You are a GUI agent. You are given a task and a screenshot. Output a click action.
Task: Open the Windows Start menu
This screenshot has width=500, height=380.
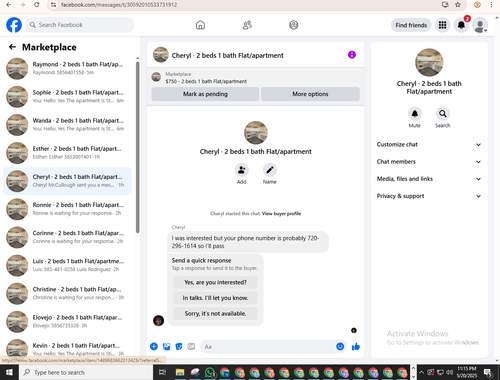pos(9,372)
